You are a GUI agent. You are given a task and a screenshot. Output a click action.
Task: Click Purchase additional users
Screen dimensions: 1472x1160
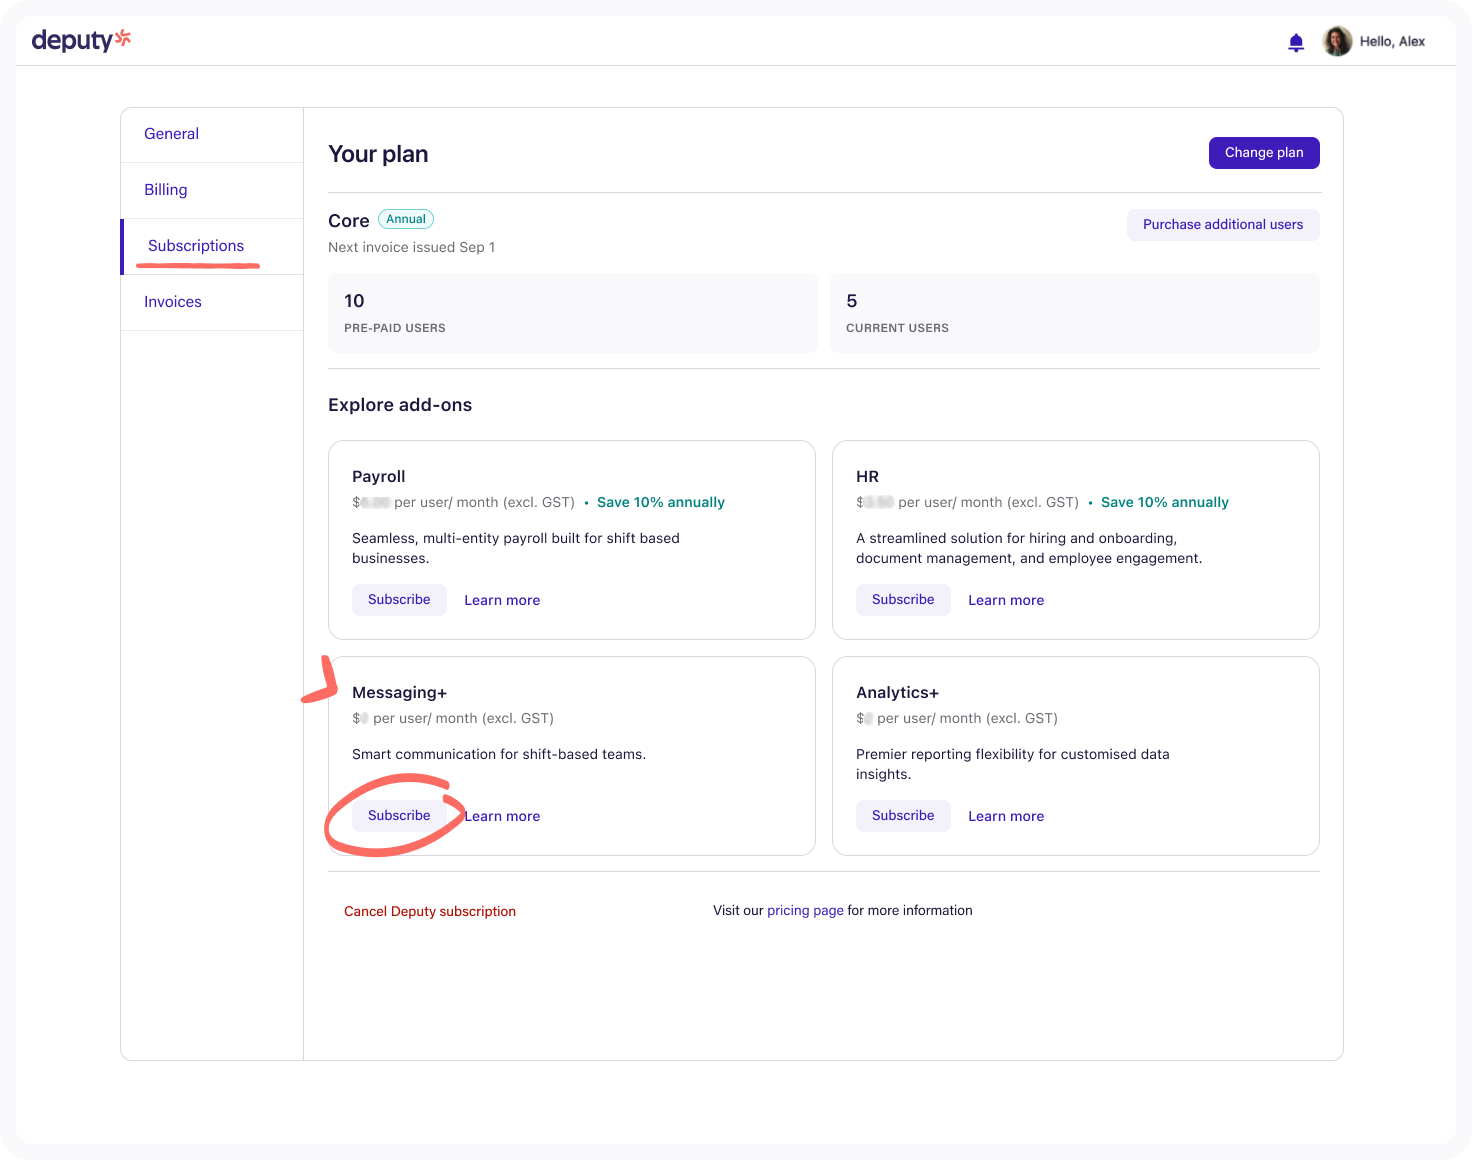point(1222,225)
